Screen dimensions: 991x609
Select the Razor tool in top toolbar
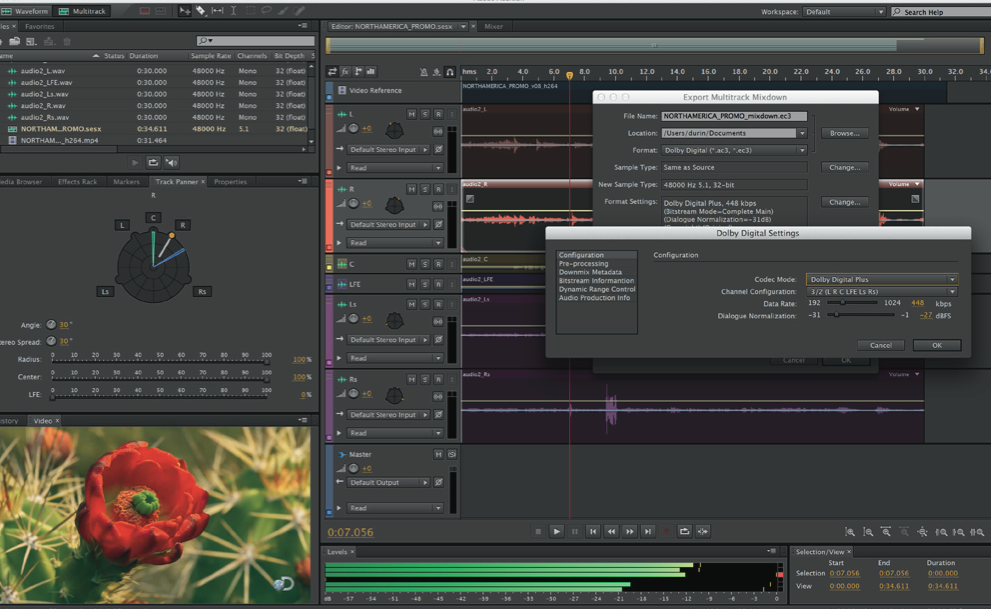pos(200,11)
